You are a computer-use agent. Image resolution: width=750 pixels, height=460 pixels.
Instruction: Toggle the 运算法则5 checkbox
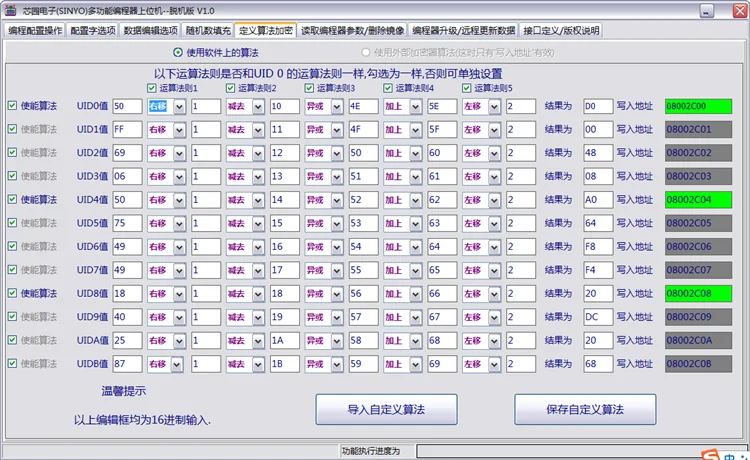pos(466,88)
